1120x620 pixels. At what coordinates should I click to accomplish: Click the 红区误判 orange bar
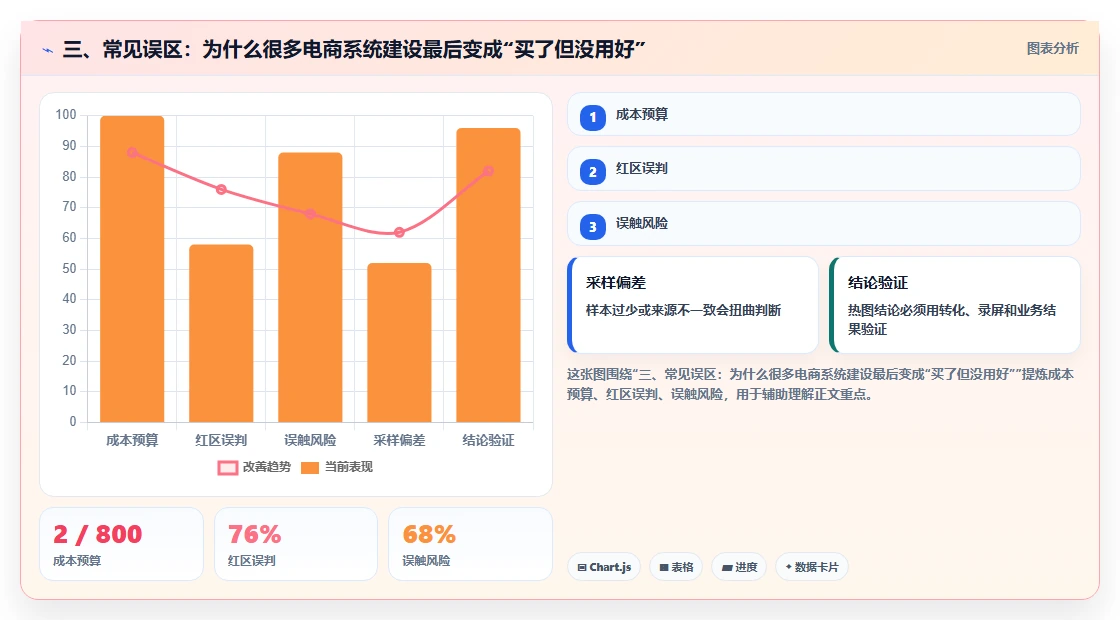221,333
